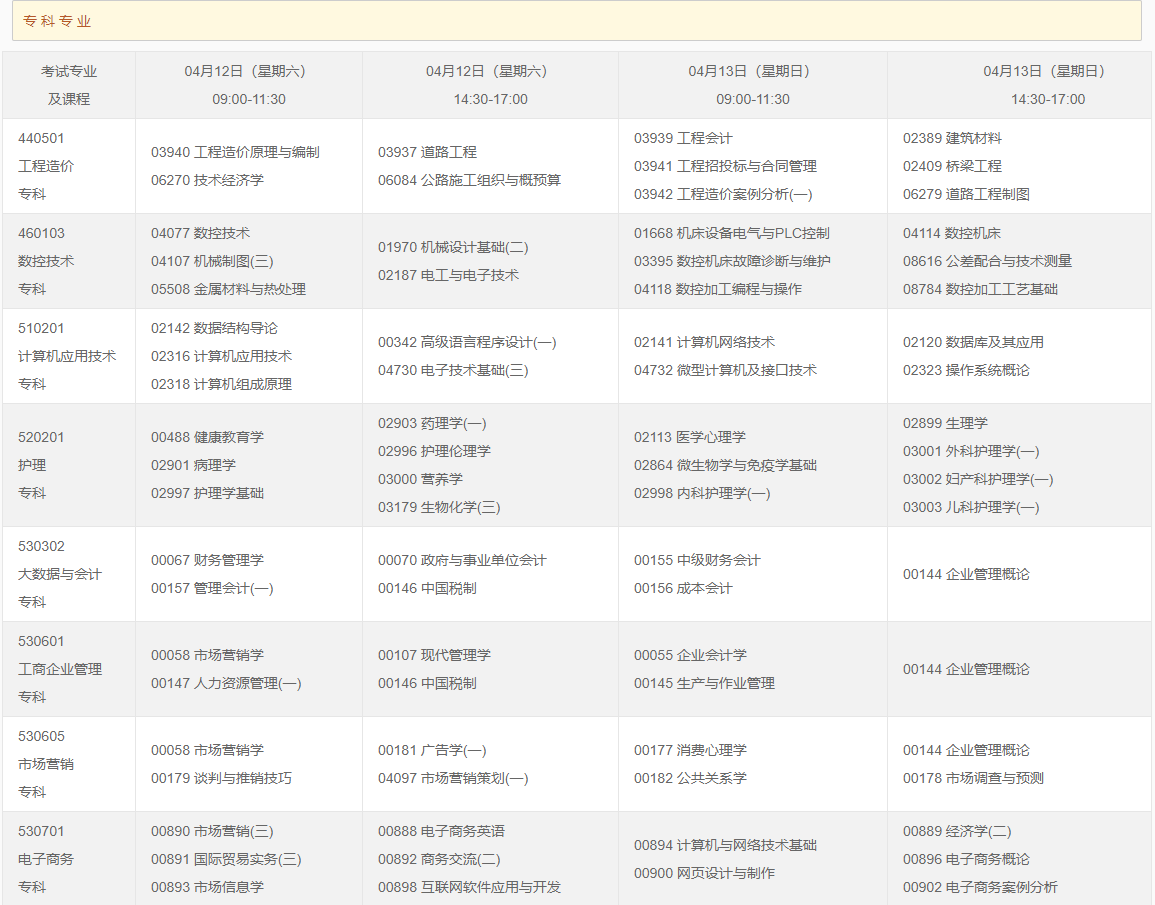Select the 530605 市场营销 major cell
This screenshot has width=1155, height=905.
coord(69,764)
